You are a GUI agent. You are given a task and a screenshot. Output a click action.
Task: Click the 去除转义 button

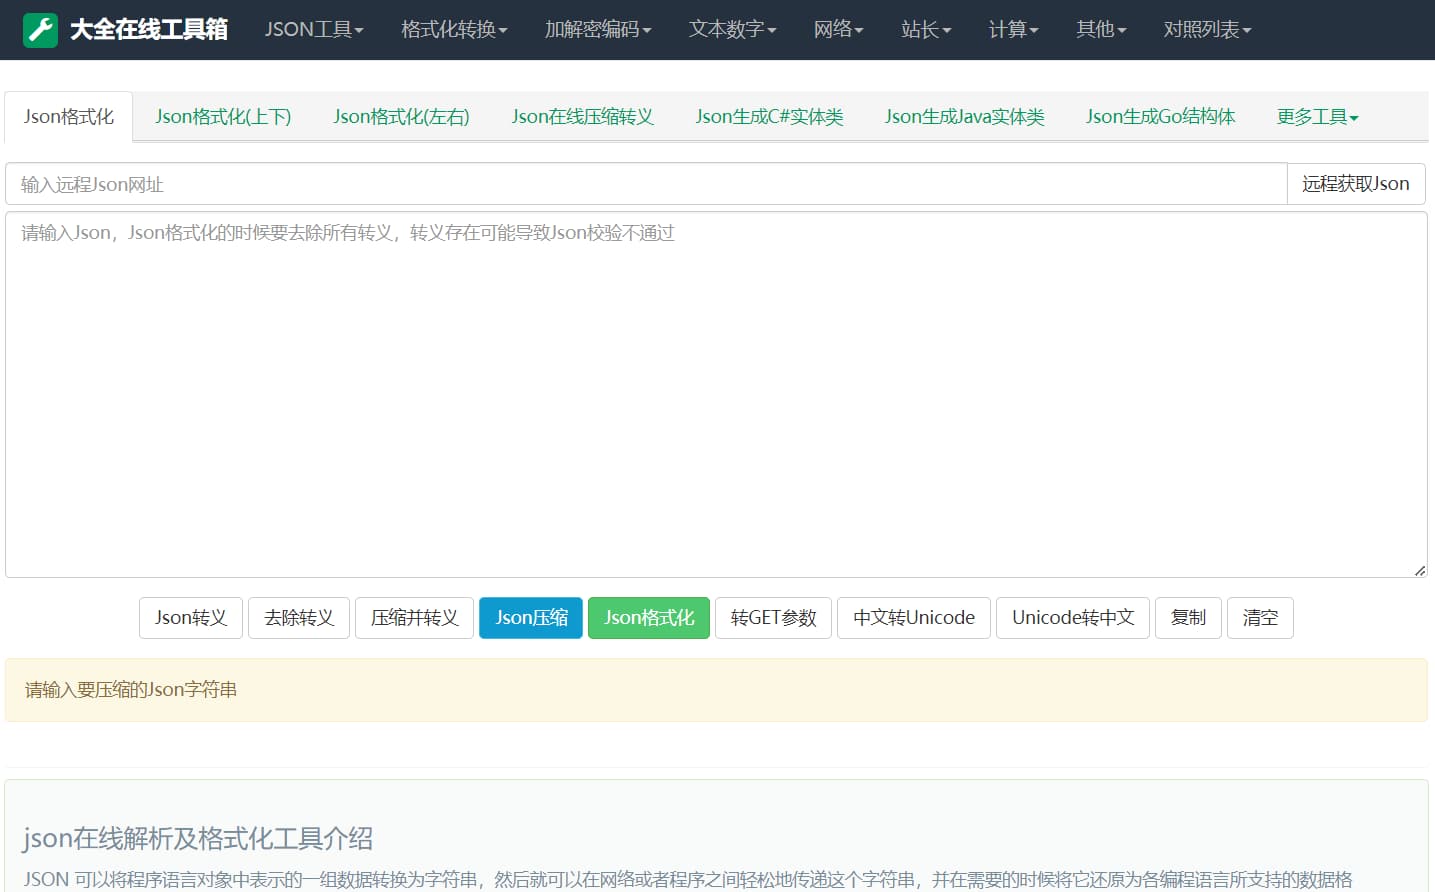tap(299, 618)
